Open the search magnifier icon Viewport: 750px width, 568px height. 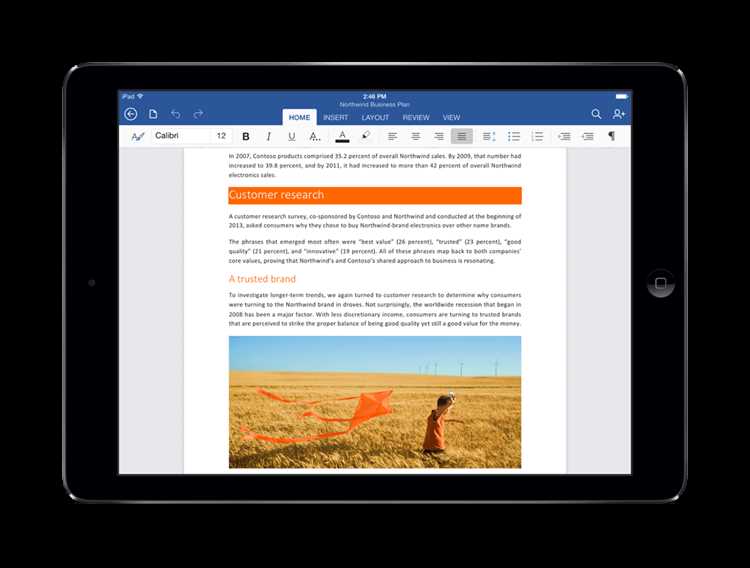[x=596, y=114]
